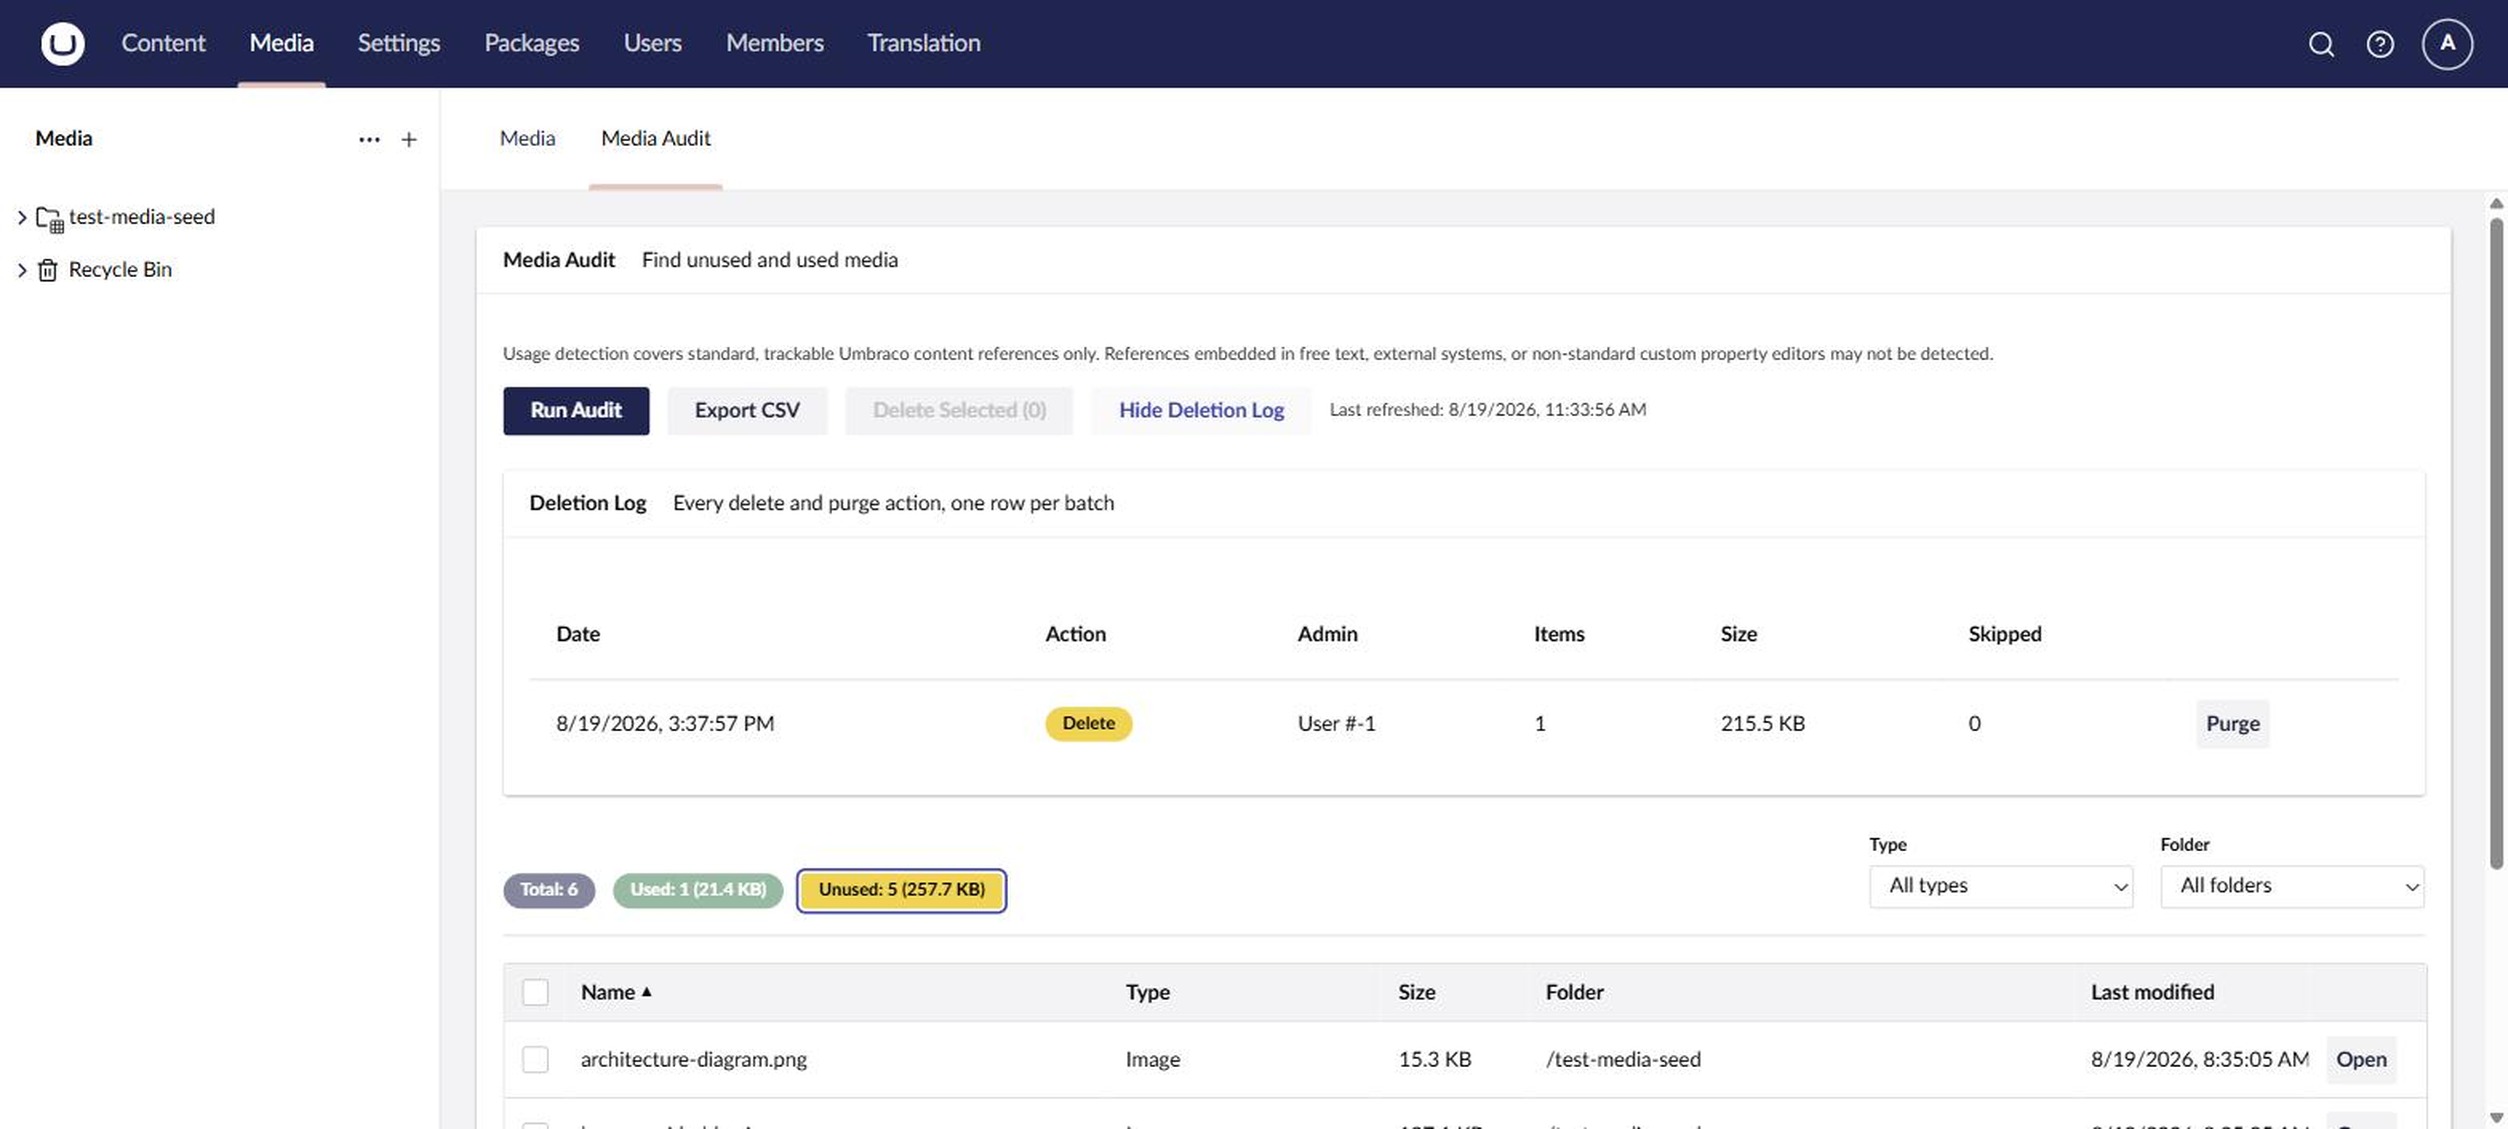Open the Members section
The image size is (2508, 1129).
[774, 43]
